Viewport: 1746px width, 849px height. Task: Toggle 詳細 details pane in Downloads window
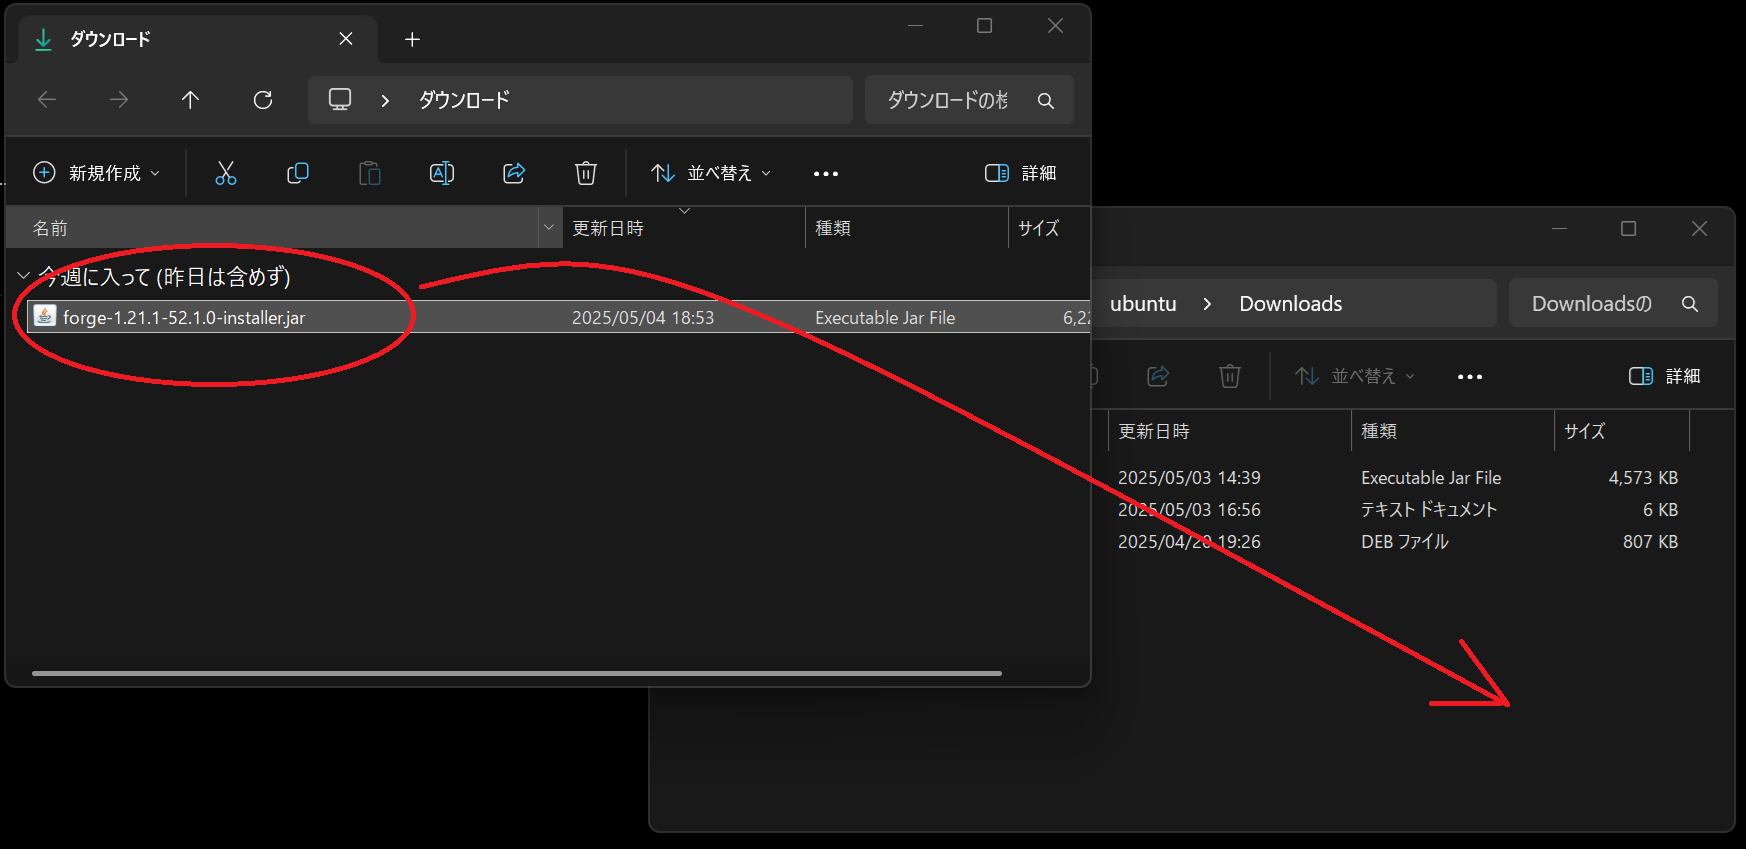click(x=1665, y=376)
